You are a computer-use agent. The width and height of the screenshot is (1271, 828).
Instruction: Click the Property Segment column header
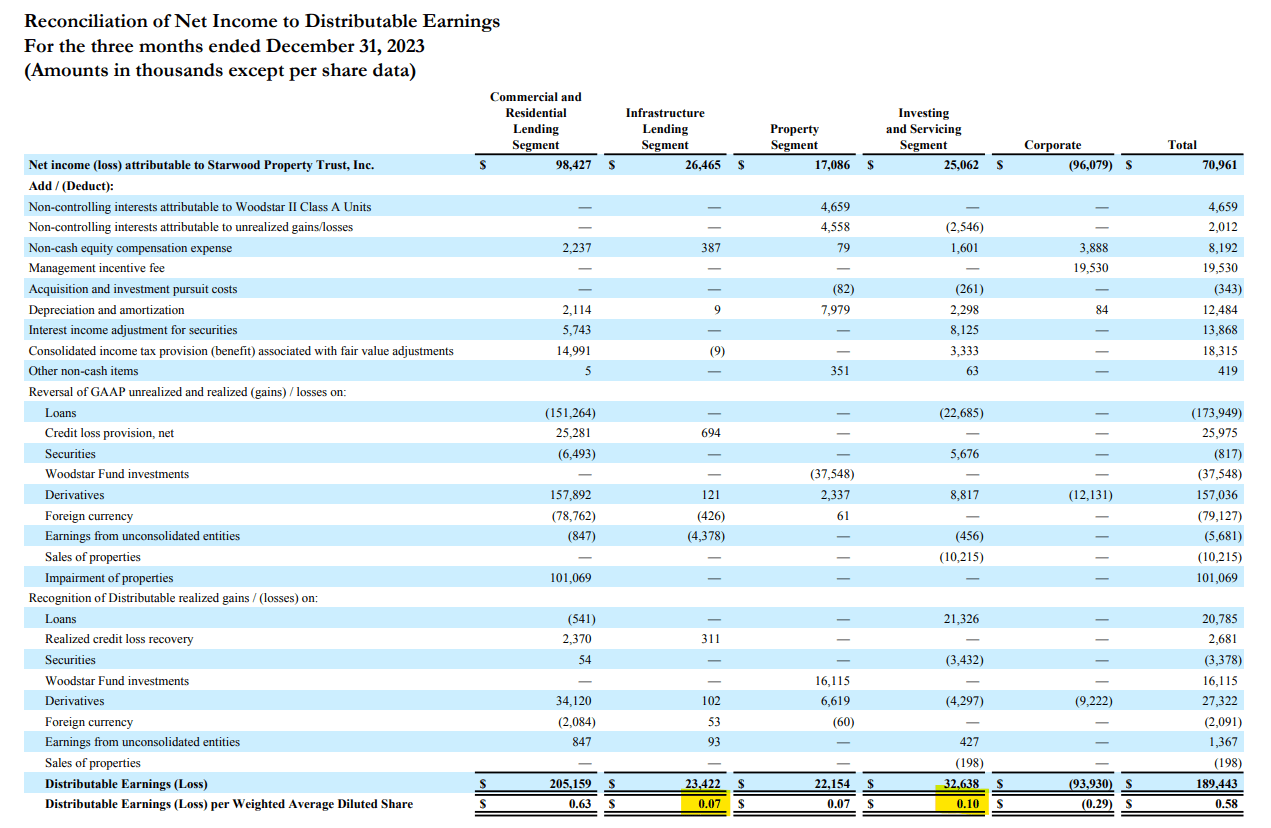coord(794,137)
